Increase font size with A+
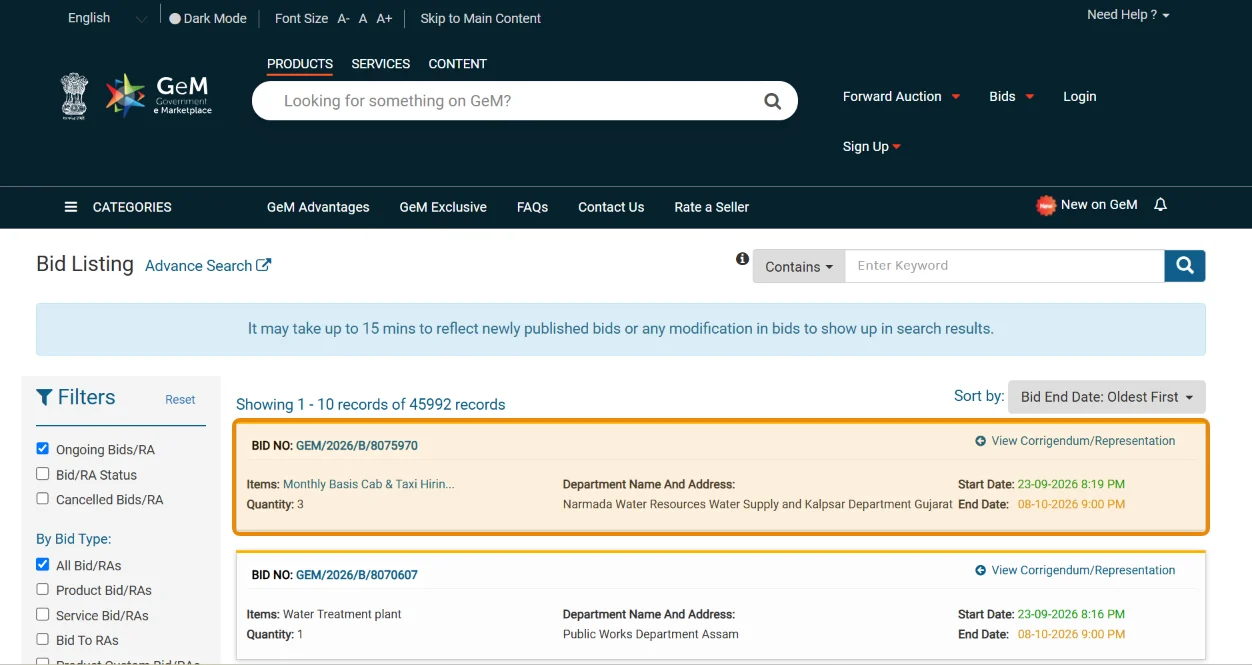1252x665 pixels. point(384,18)
